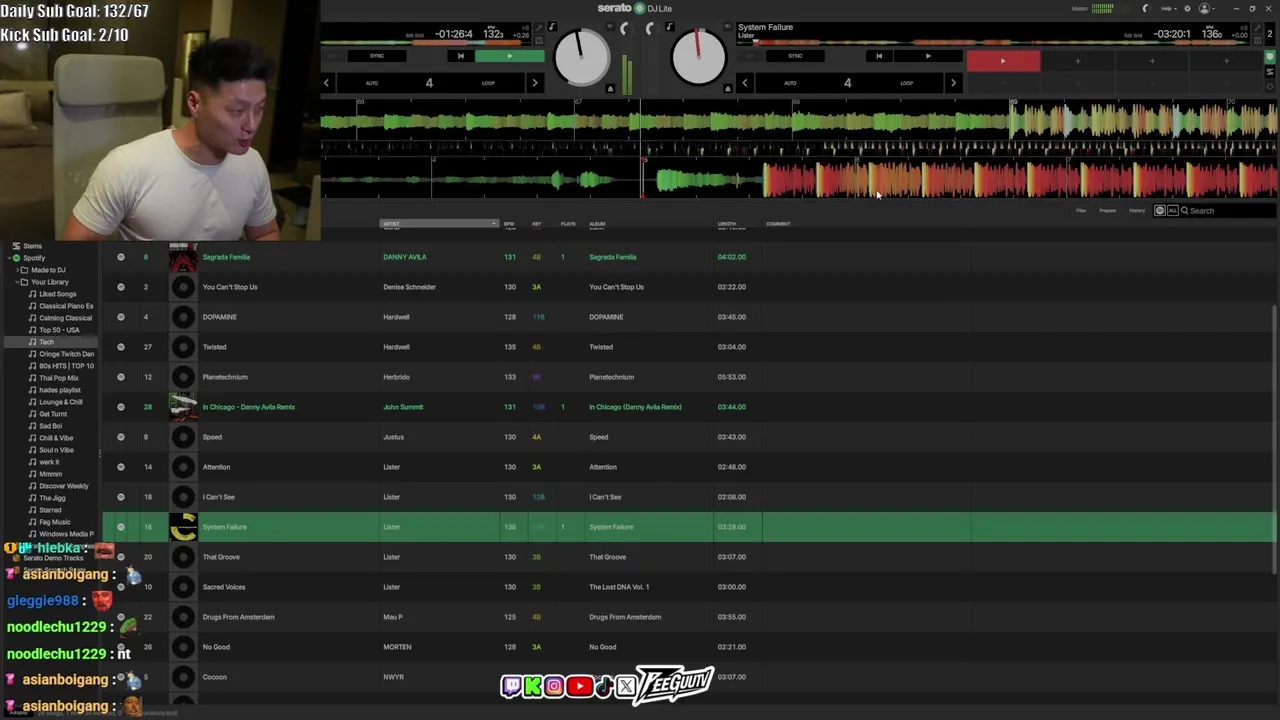Collapse the Your Library folder
1280x720 pixels.
point(15,282)
